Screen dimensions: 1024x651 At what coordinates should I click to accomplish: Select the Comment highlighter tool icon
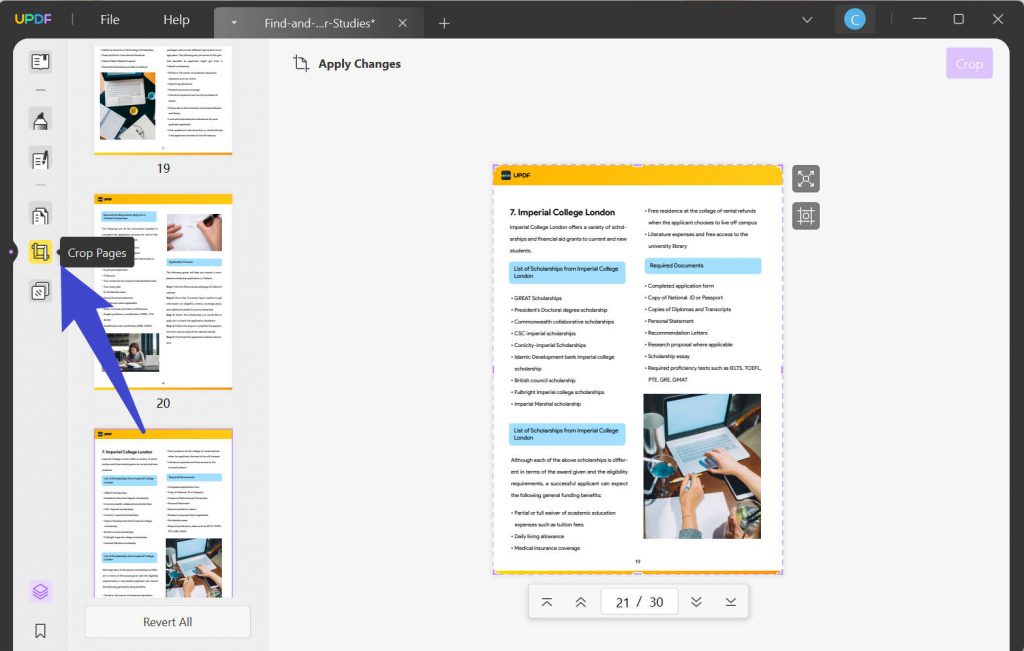[x=40, y=119]
